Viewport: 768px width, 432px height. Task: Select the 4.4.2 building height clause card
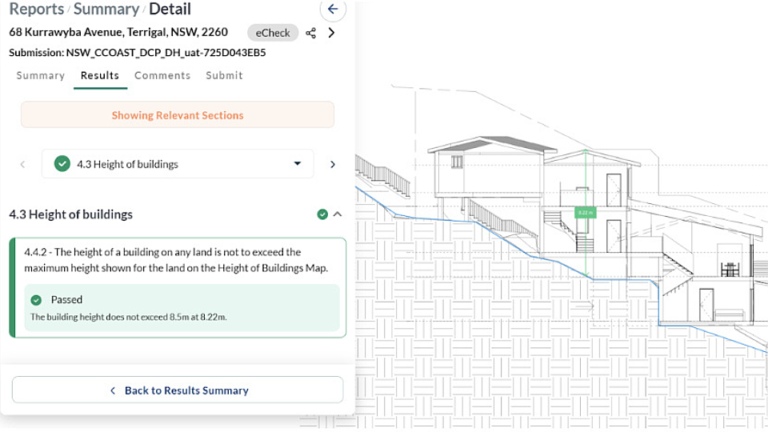[x=177, y=261]
